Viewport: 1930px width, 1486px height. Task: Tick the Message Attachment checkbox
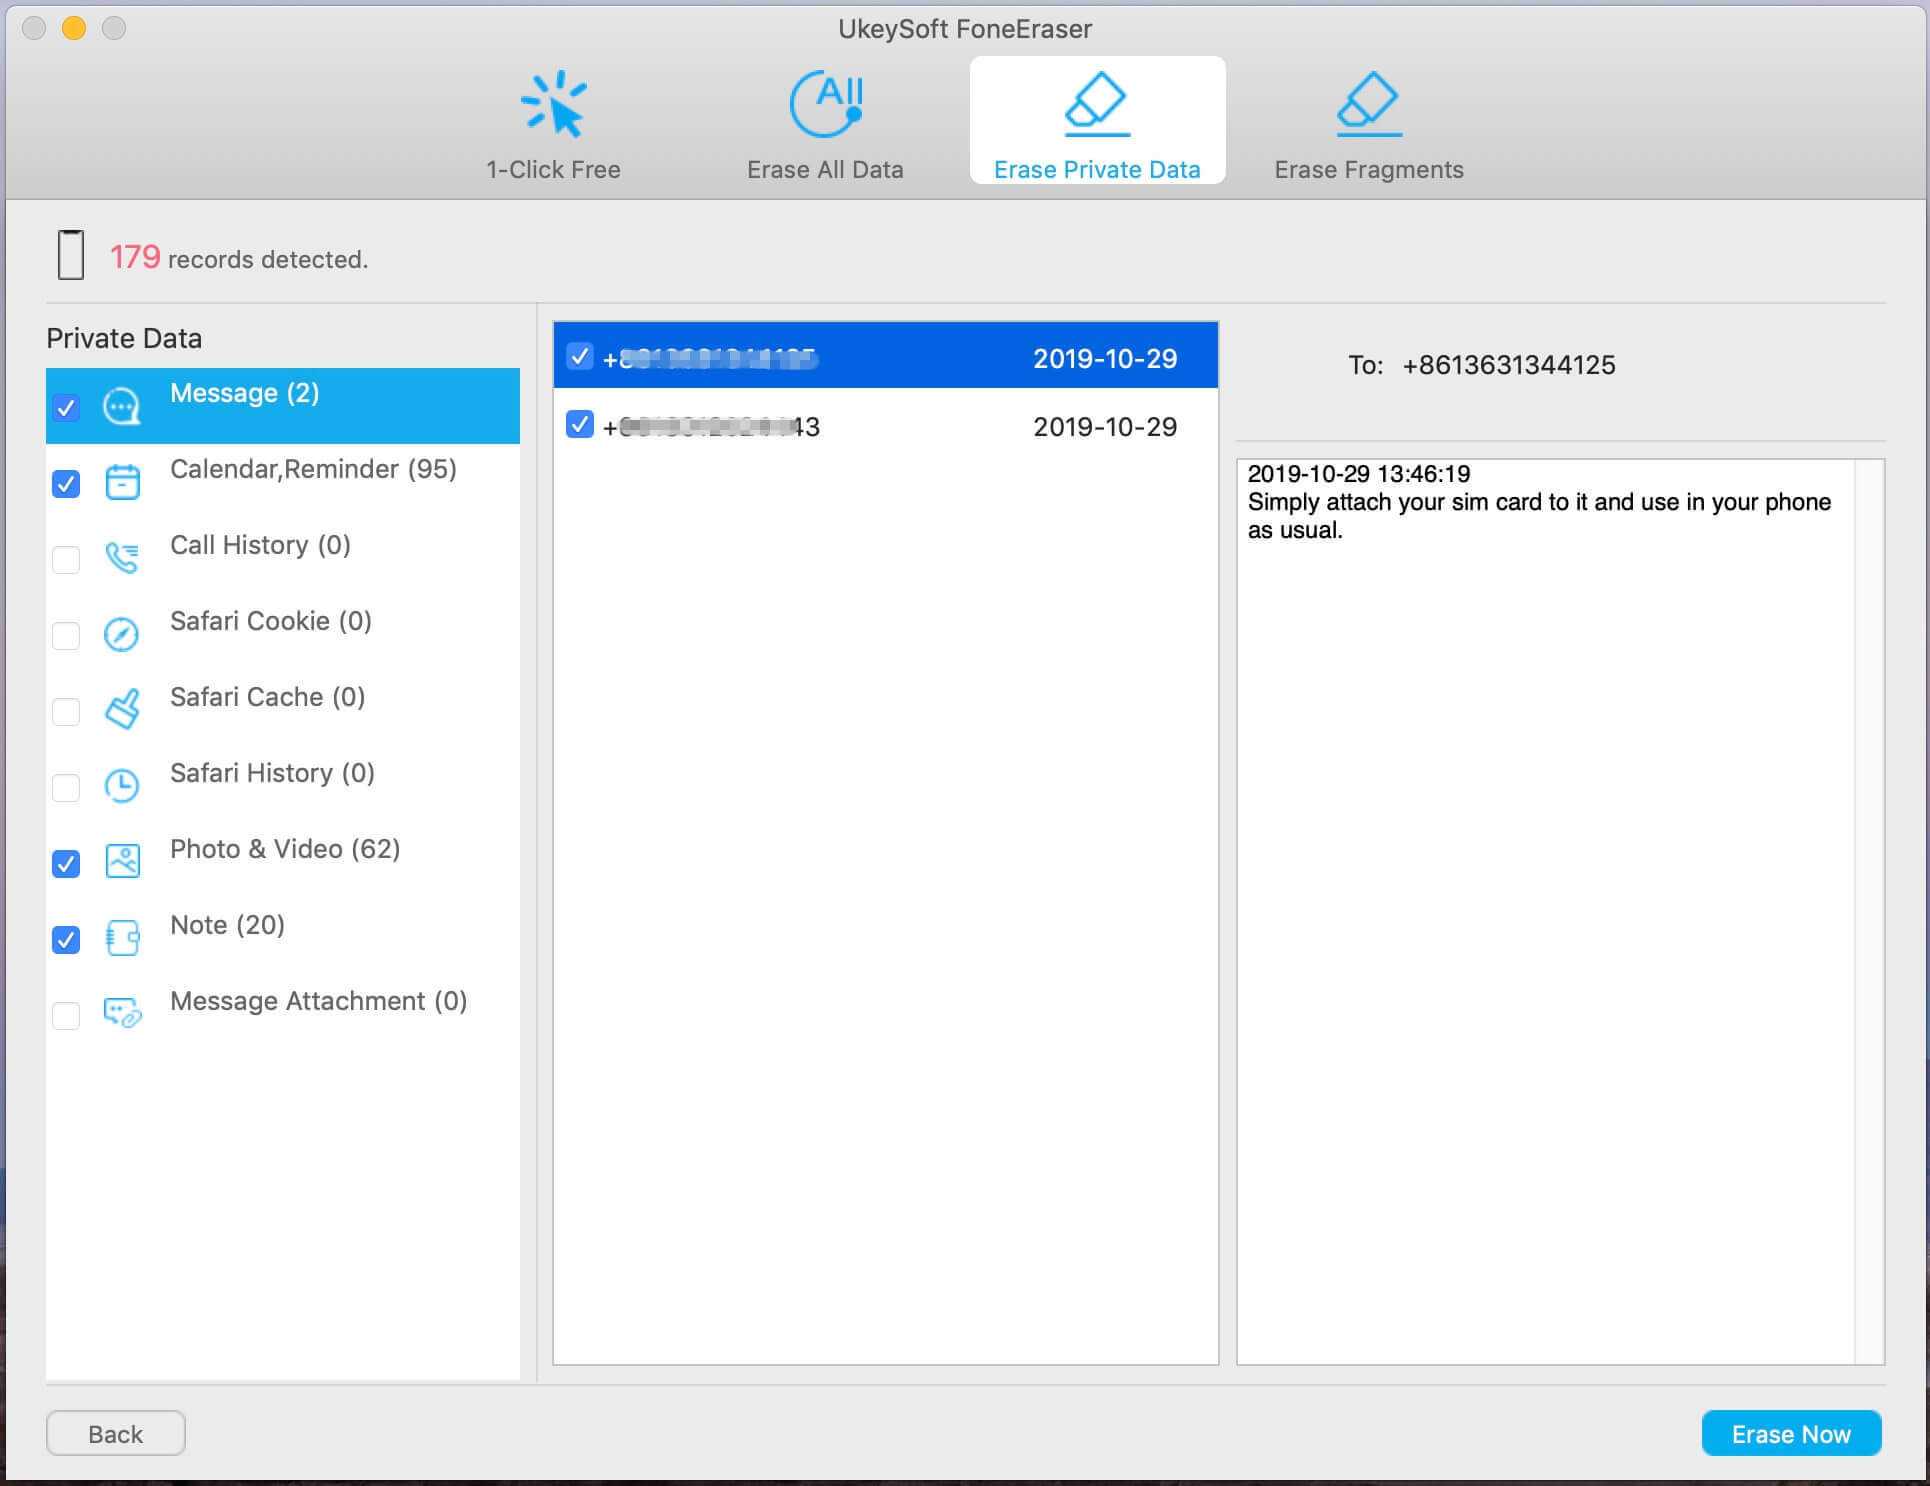66,1015
